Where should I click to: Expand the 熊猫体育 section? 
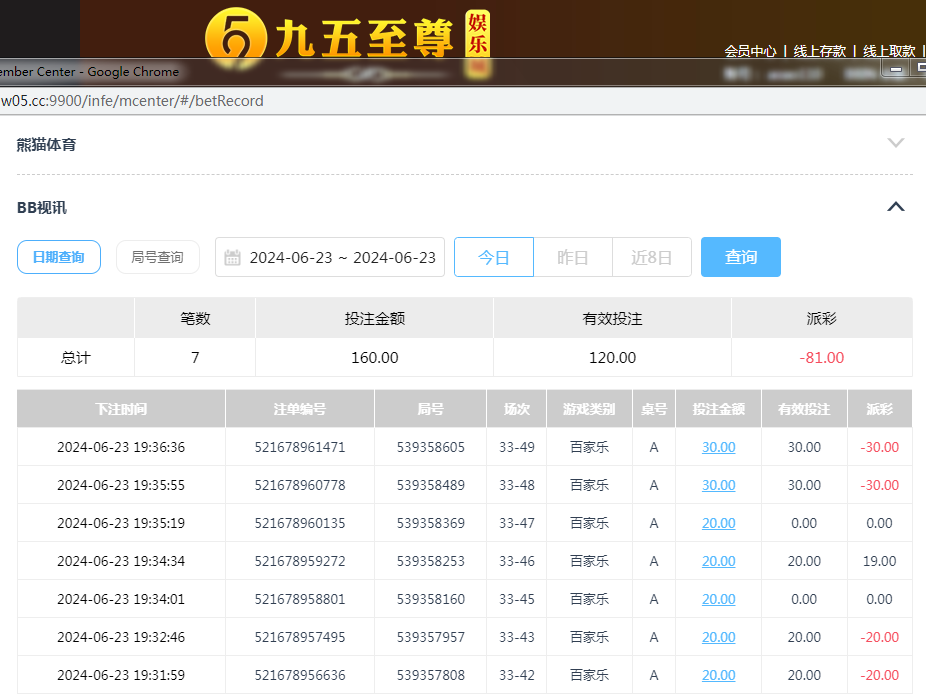pyautogui.click(x=895, y=143)
